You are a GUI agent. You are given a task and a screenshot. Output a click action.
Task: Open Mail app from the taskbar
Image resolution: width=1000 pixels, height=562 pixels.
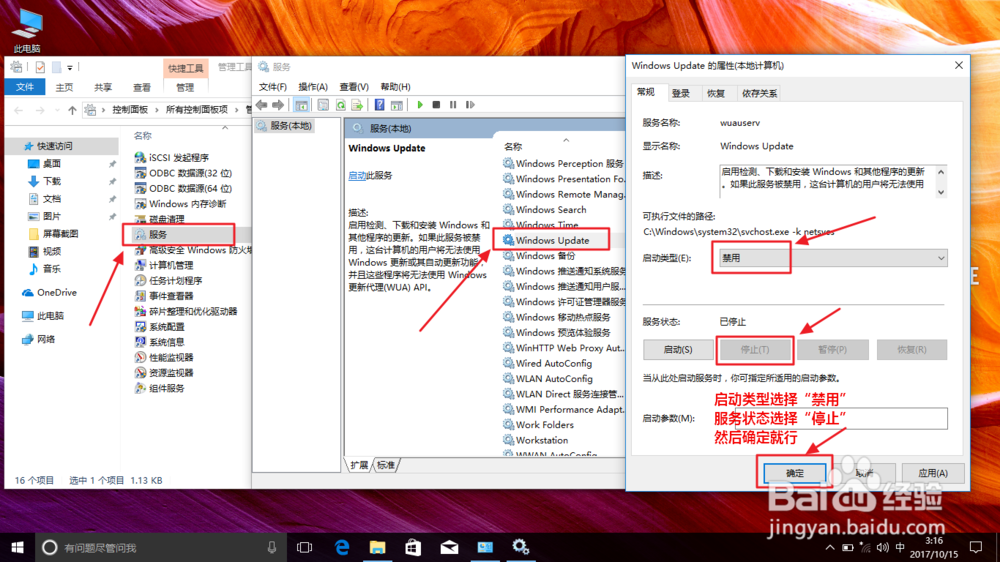449,547
